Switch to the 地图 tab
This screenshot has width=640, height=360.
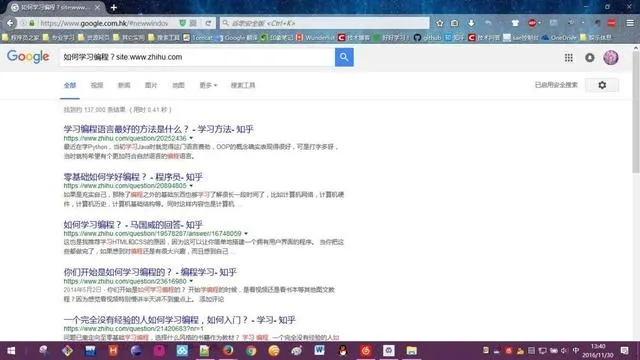[178, 85]
